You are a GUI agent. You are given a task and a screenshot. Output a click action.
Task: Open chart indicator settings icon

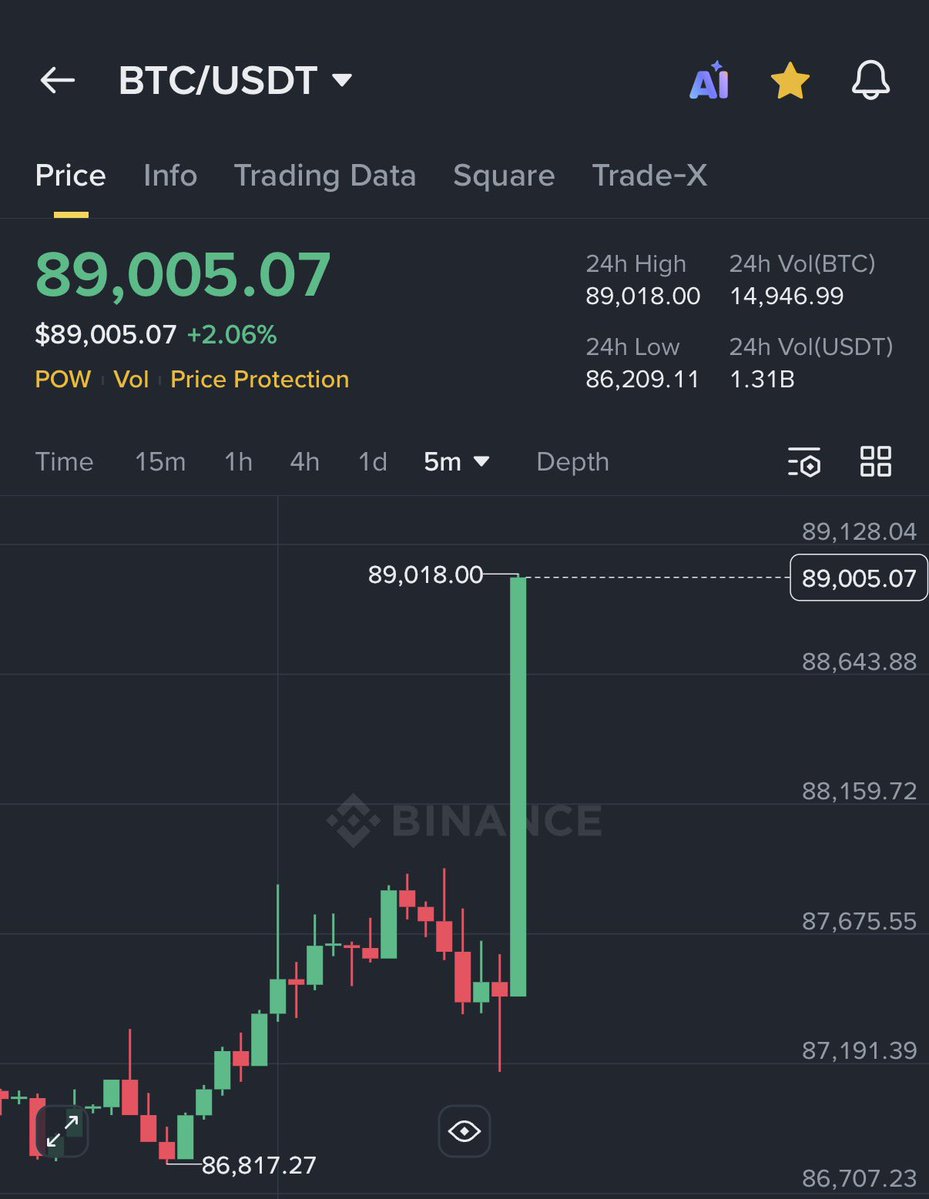(x=804, y=462)
